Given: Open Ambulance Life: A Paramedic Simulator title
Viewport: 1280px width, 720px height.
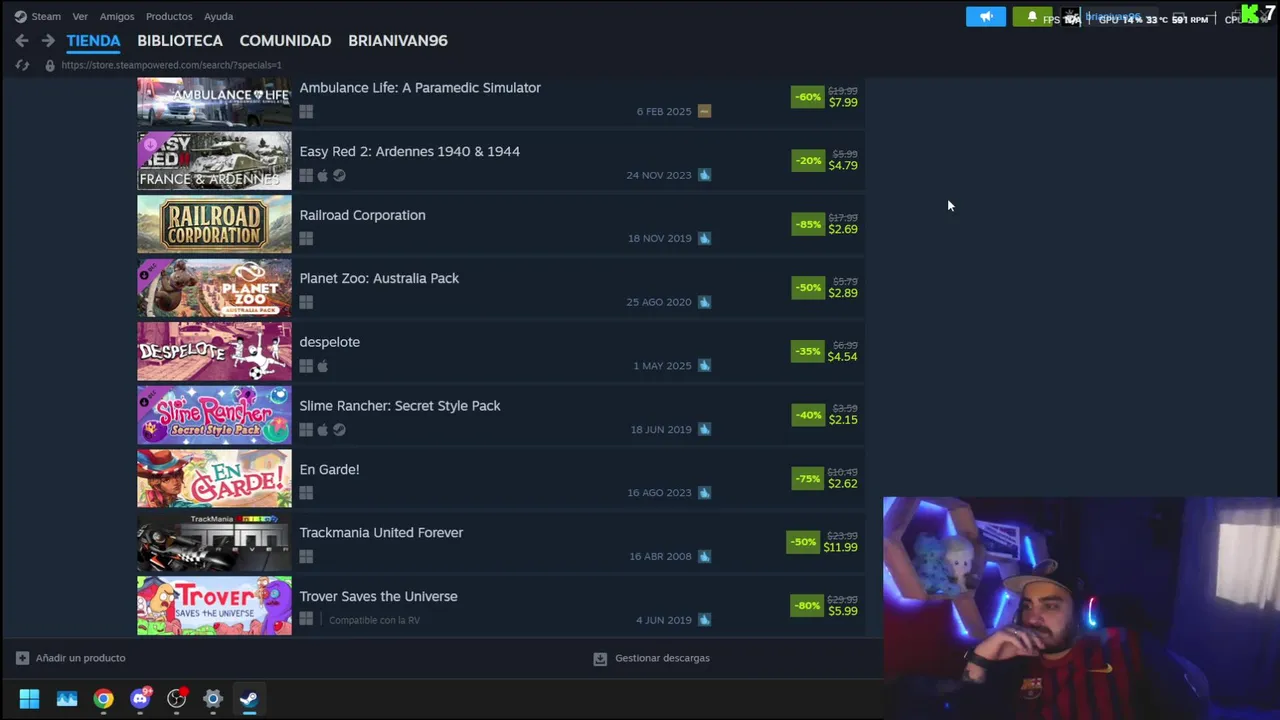Looking at the screenshot, I should click(x=420, y=88).
